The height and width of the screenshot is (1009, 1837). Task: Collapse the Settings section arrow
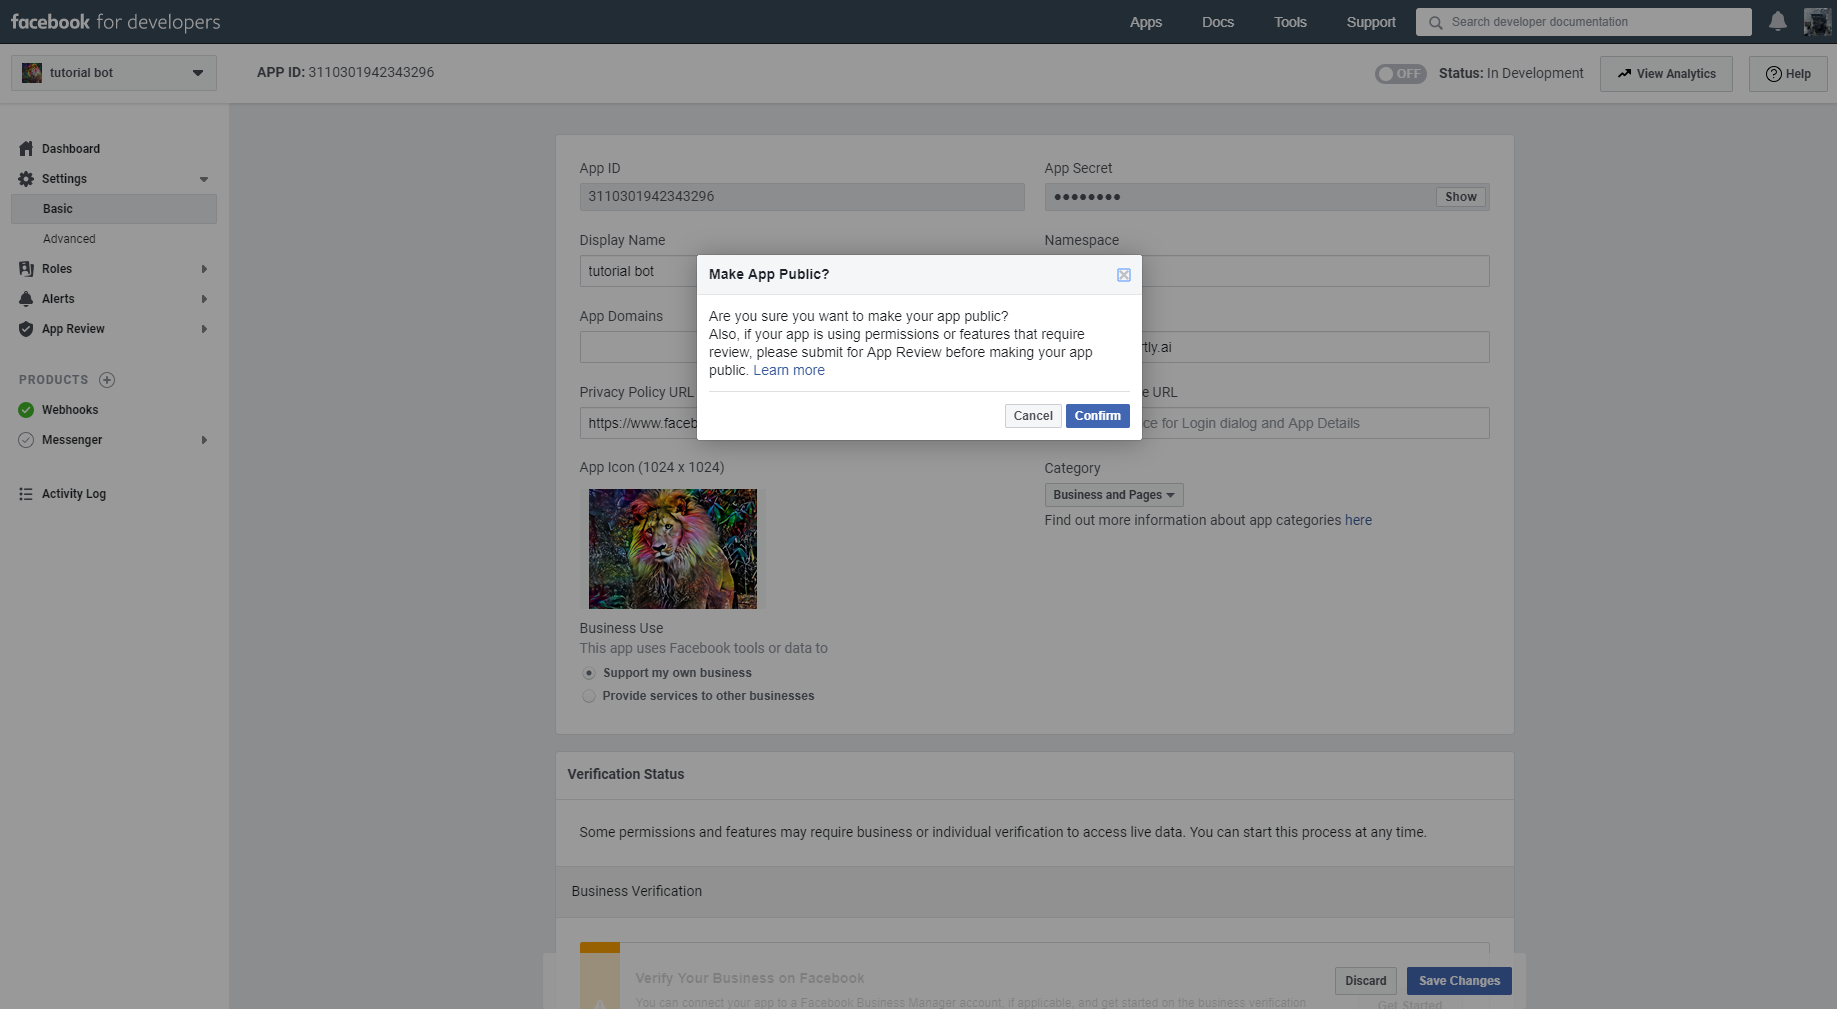tap(204, 179)
